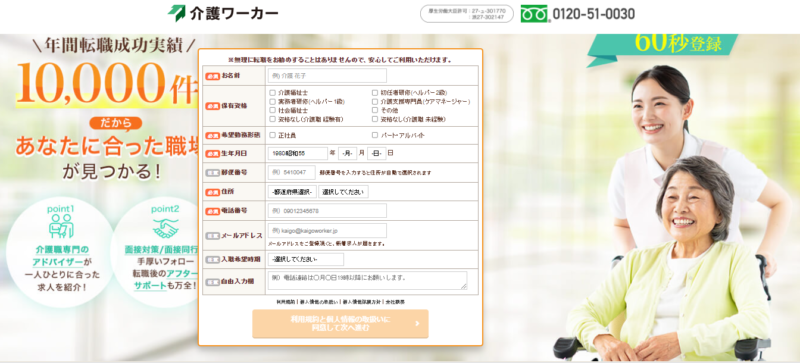This screenshot has width=800, height=363.
Task: Open the birth month dropdown
Action: tap(347, 153)
